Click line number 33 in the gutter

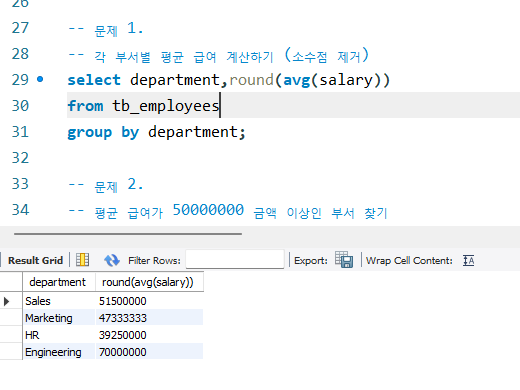coord(20,184)
